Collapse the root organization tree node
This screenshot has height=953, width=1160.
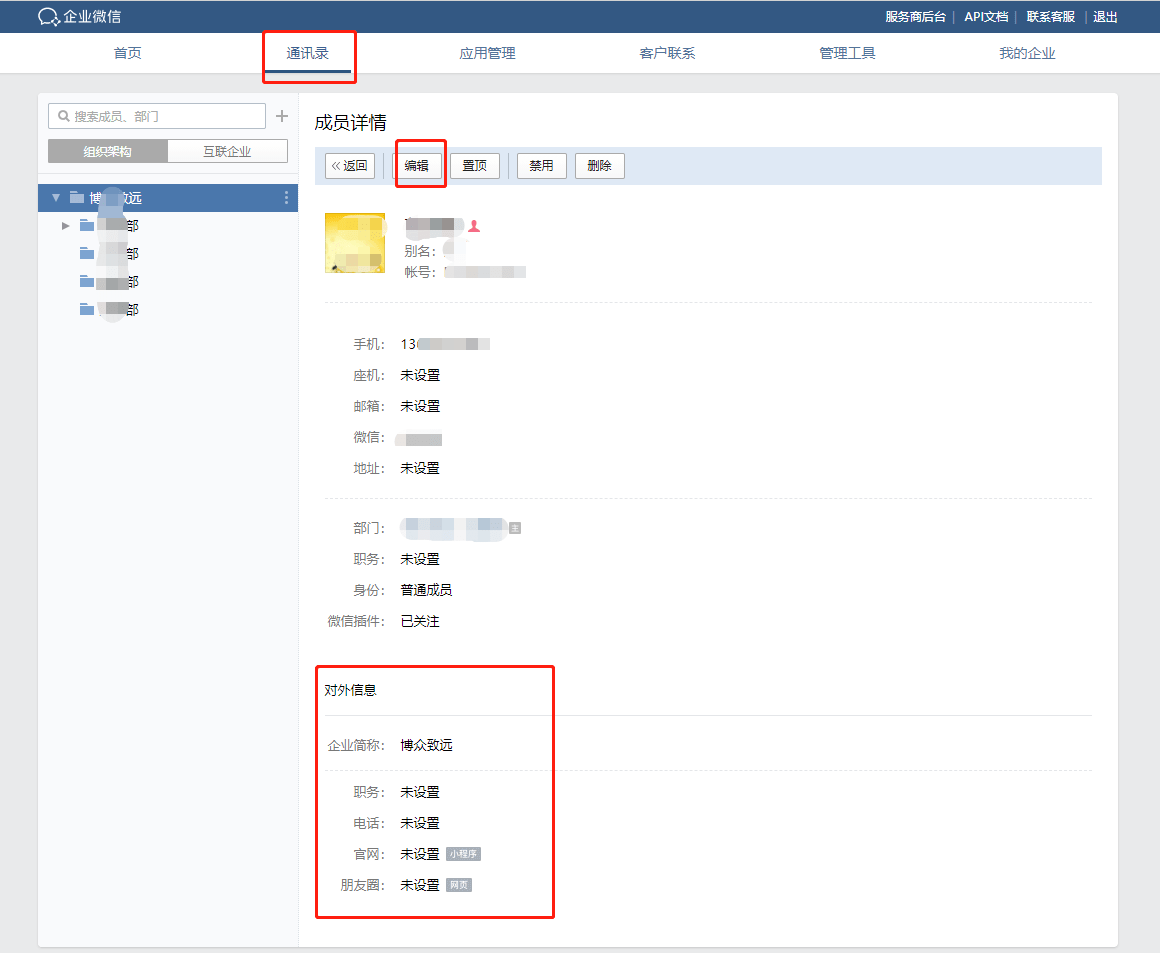click(x=56, y=198)
